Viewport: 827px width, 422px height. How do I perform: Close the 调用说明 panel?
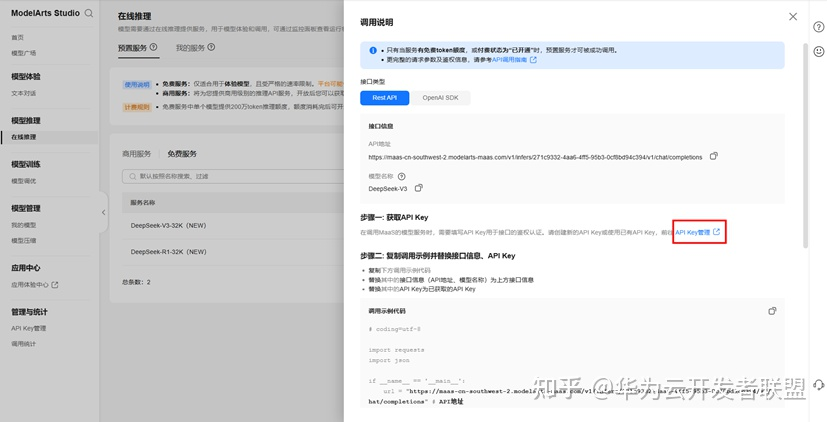(x=793, y=17)
